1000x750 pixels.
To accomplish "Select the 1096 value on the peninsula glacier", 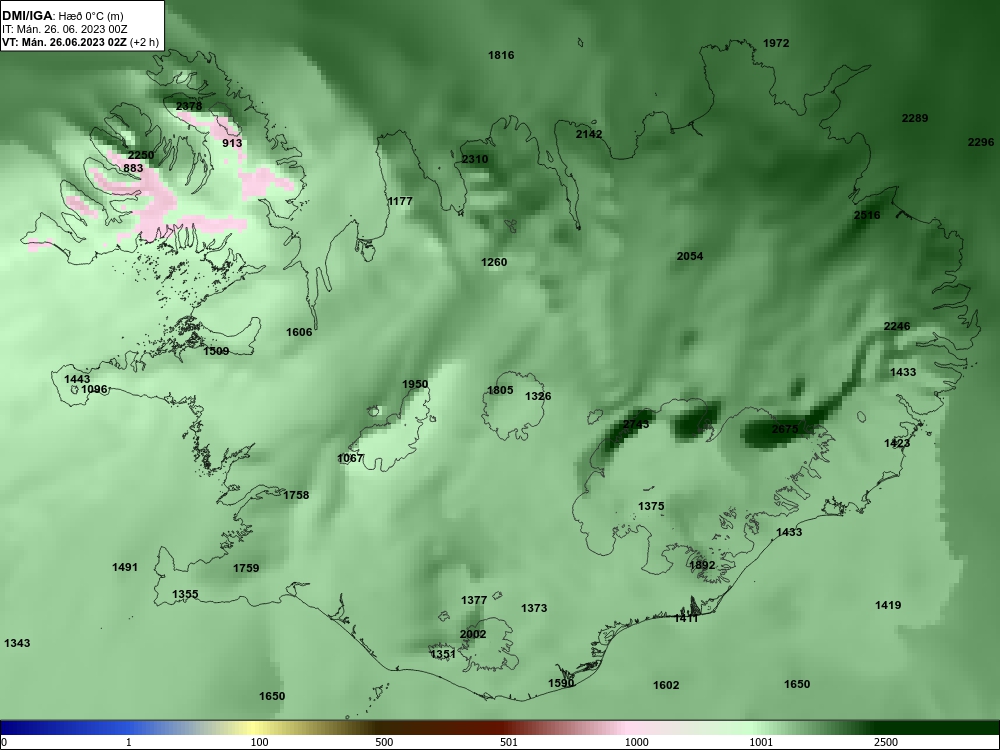I will point(94,390).
